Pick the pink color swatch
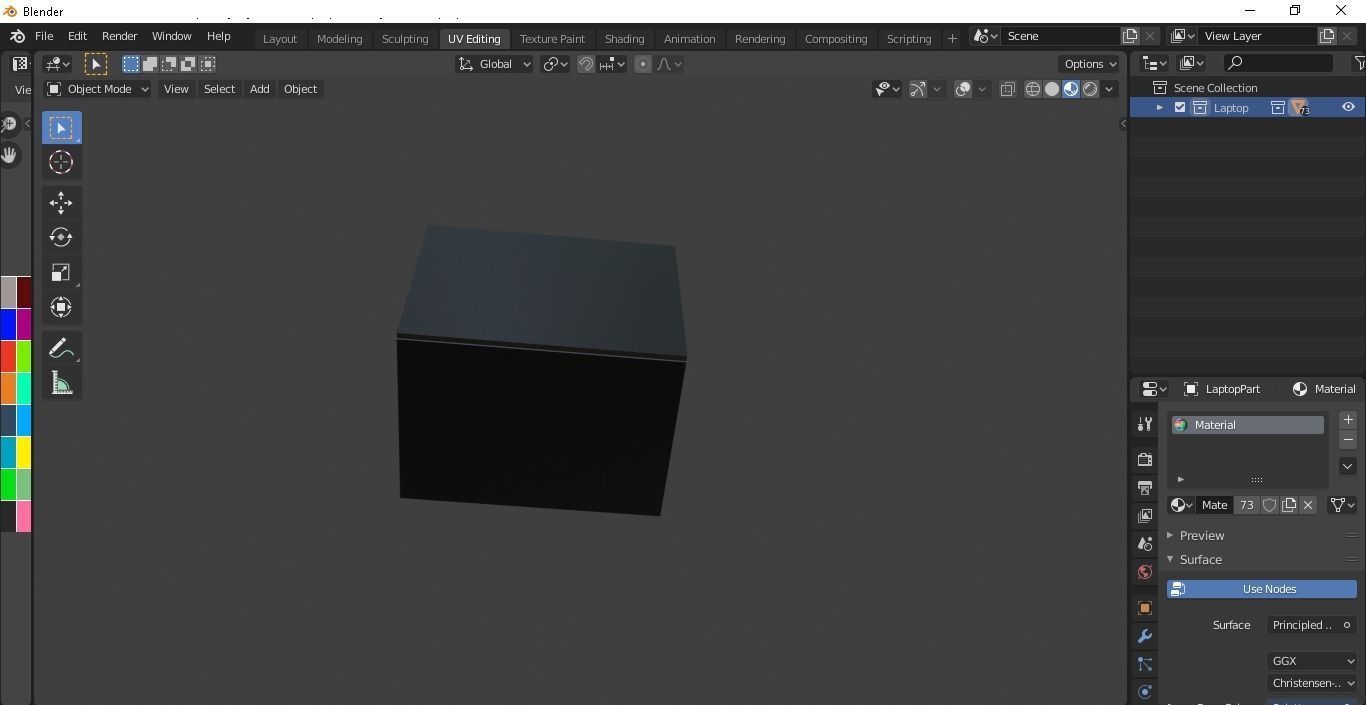 pyautogui.click(x=23, y=516)
